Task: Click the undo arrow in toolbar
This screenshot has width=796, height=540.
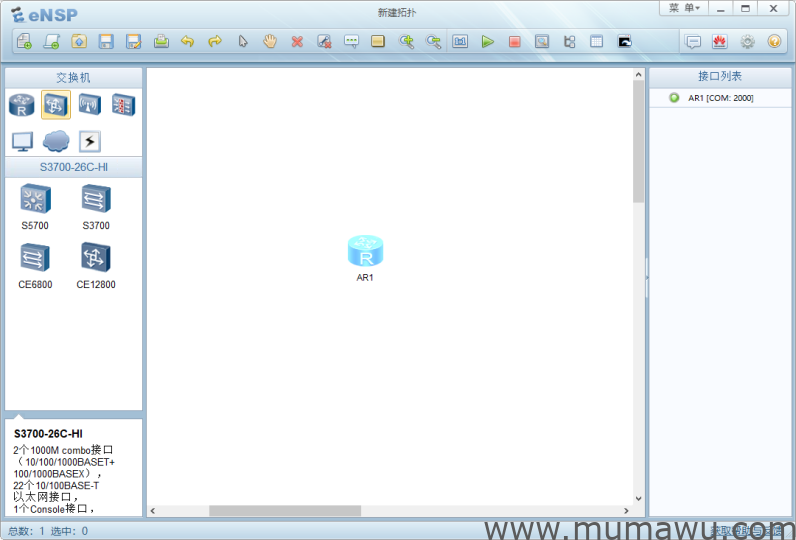Action: (x=187, y=42)
